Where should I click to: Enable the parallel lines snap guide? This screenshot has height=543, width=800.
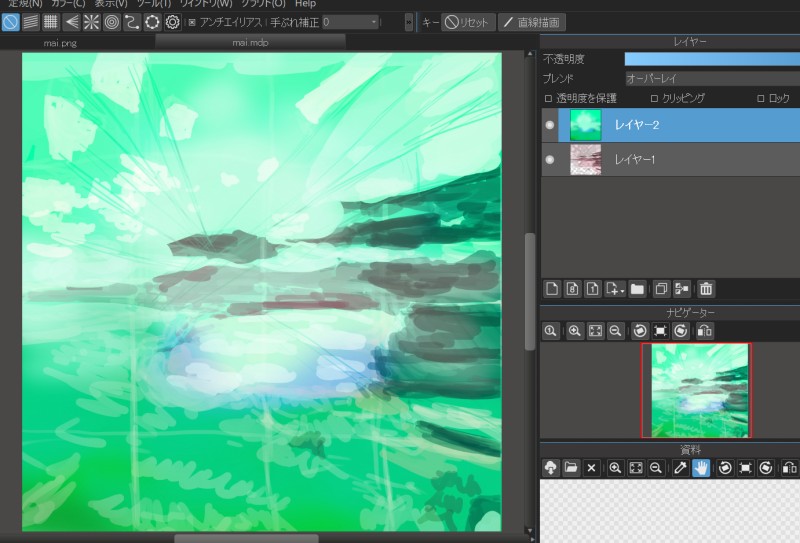(x=31, y=22)
